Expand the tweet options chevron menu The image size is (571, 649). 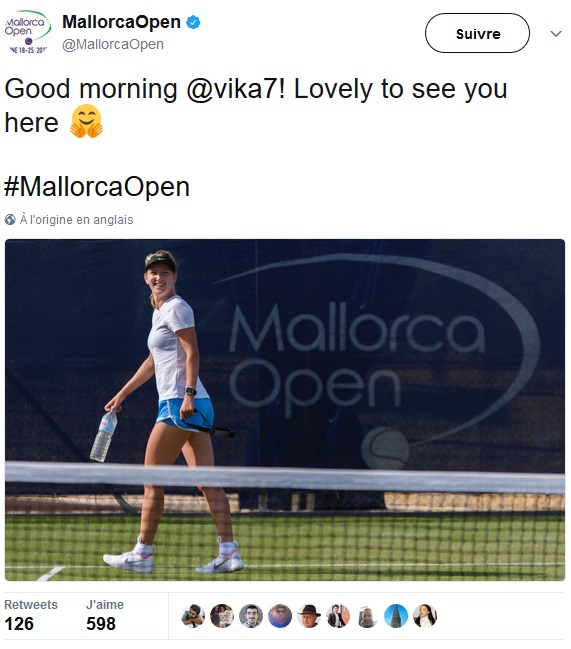click(x=556, y=34)
